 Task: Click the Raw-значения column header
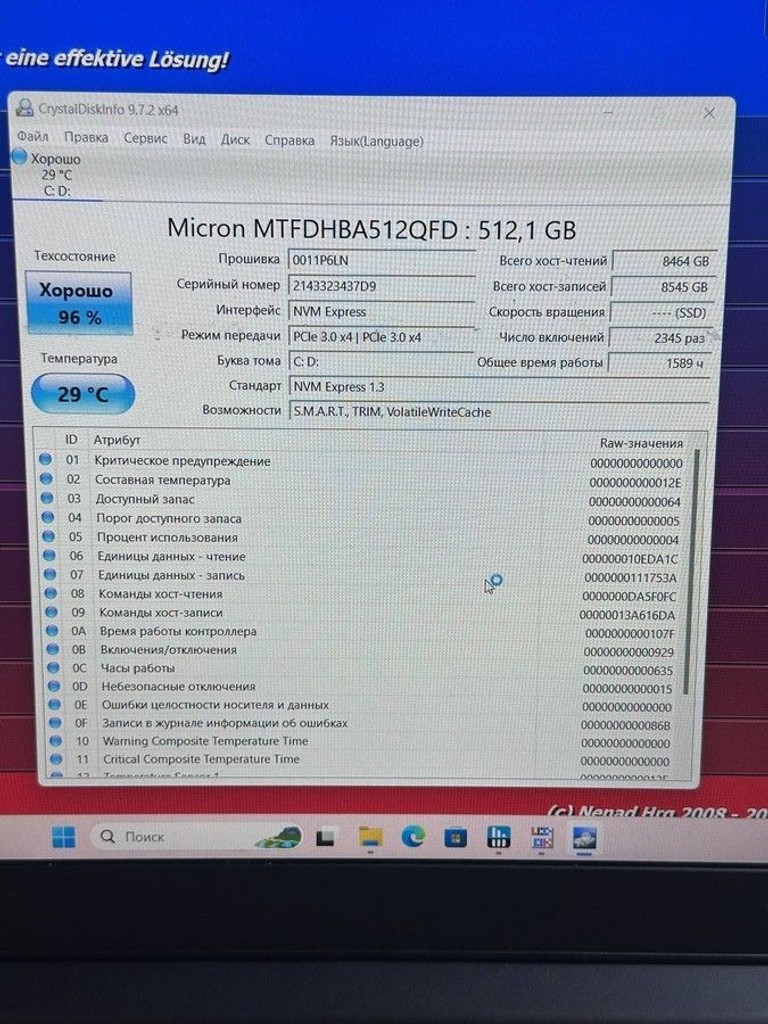click(x=641, y=443)
